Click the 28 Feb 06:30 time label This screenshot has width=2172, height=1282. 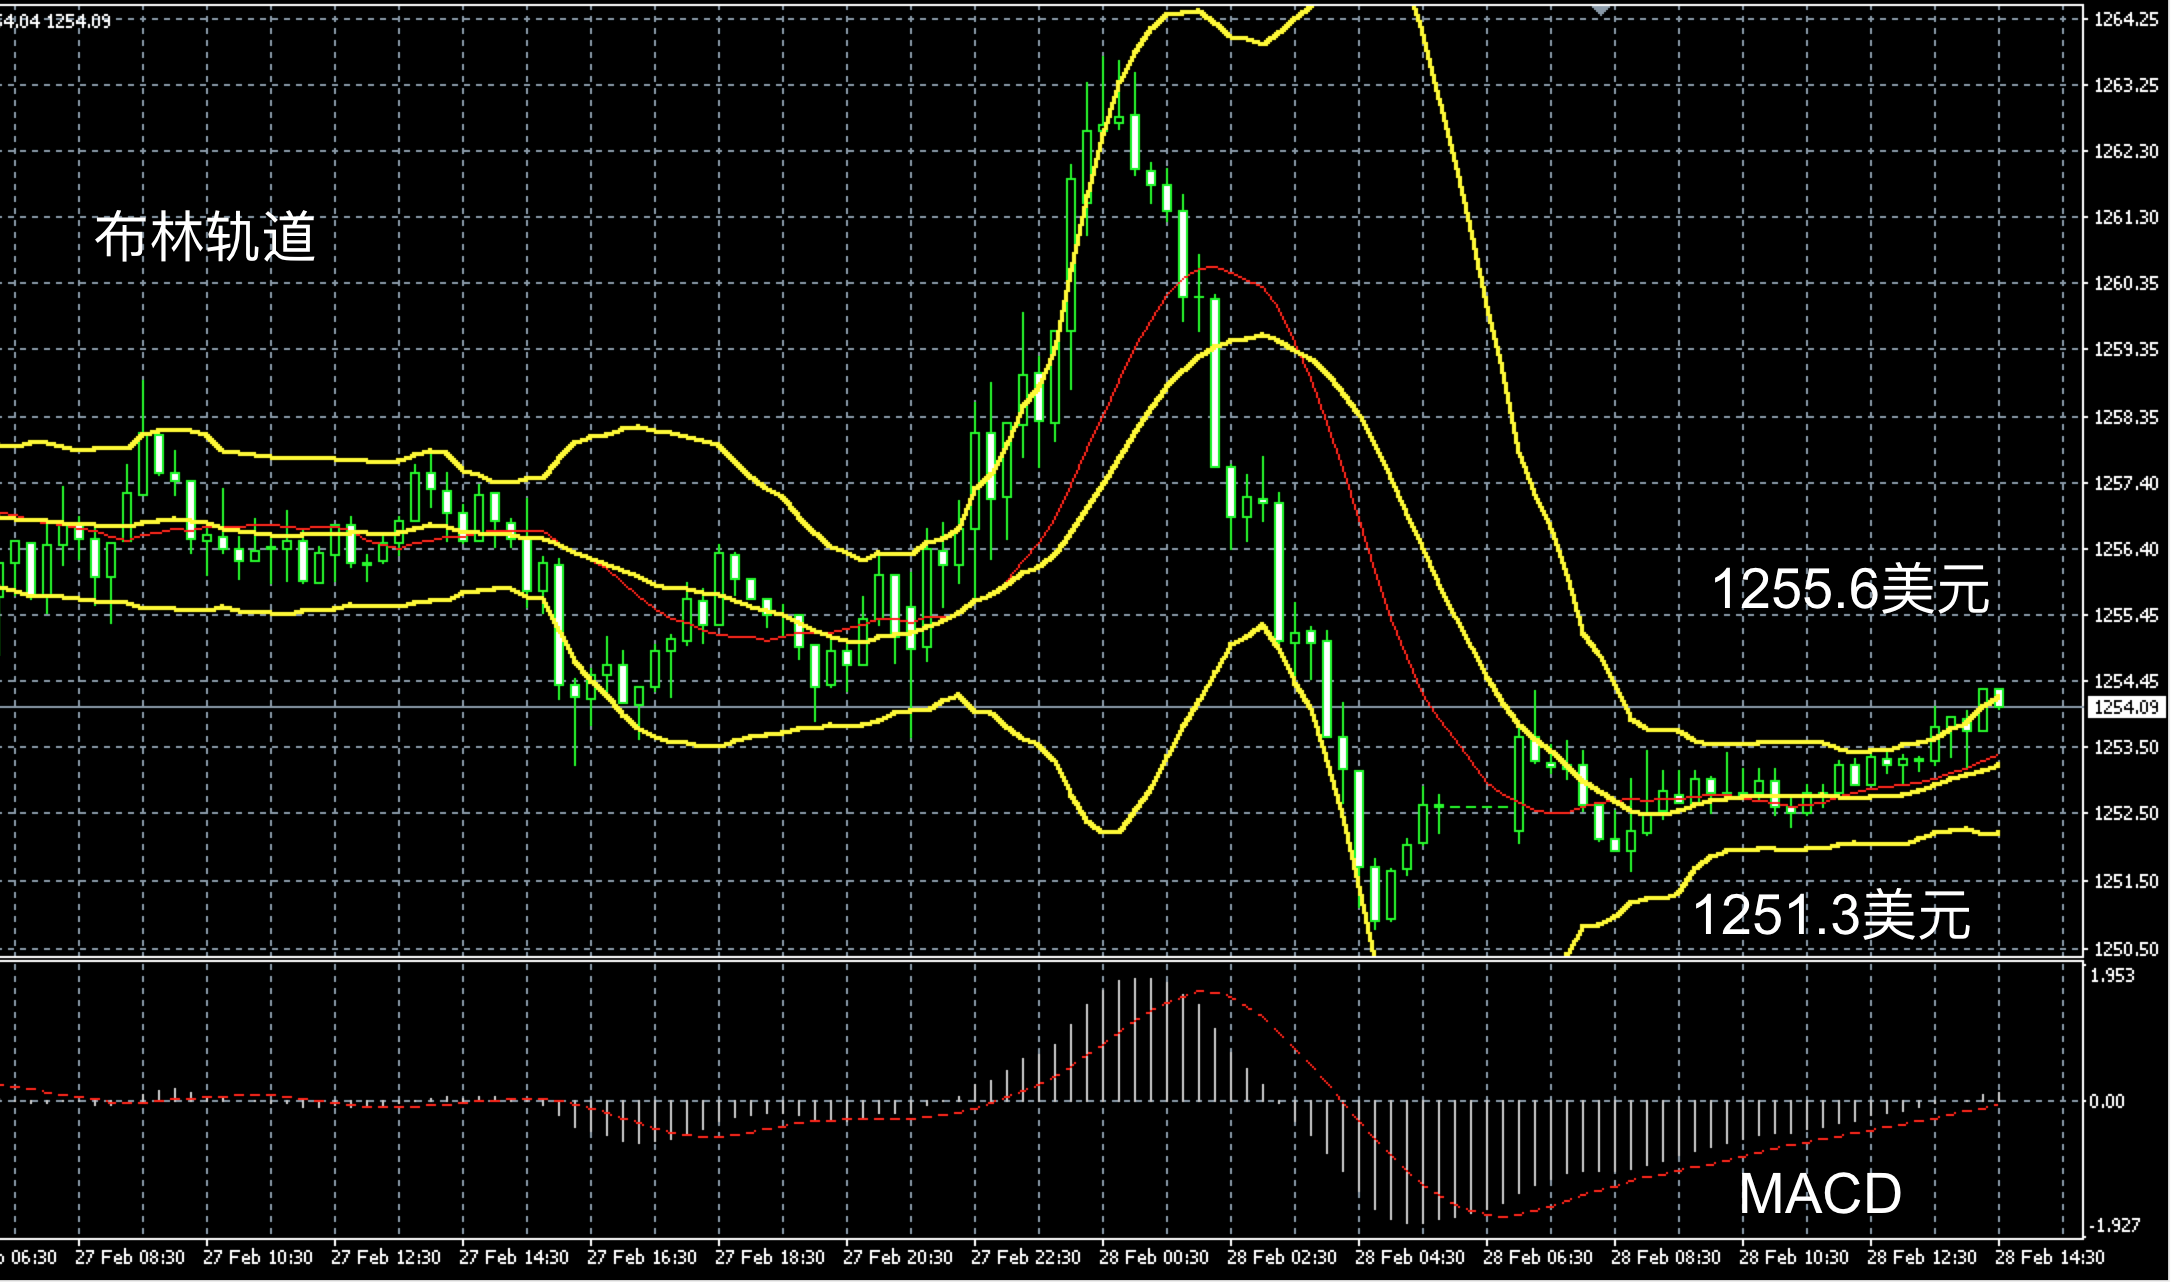pos(1538,1257)
